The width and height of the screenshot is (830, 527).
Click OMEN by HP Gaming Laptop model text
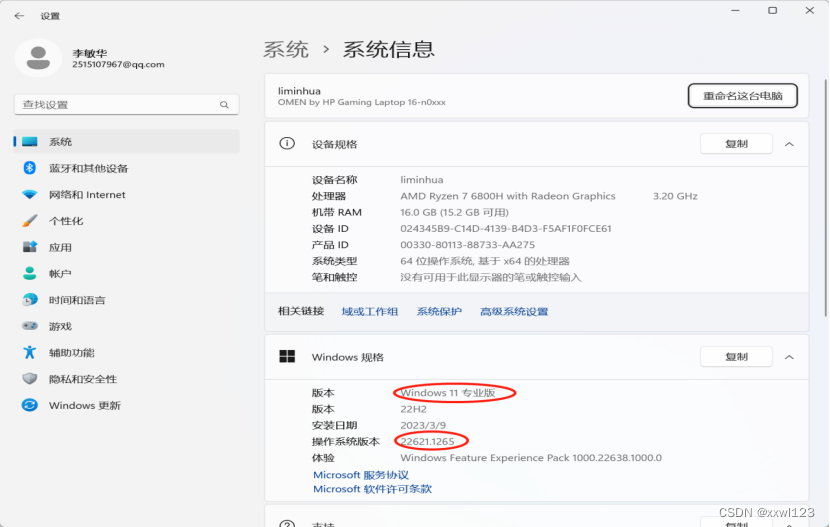[x=362, y=102]
